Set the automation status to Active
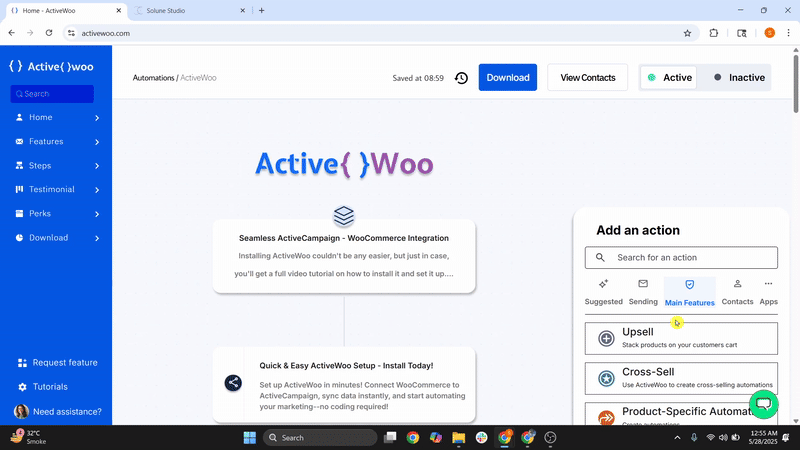The width and height of the screenshot is (800, 450). pos(669,78)
